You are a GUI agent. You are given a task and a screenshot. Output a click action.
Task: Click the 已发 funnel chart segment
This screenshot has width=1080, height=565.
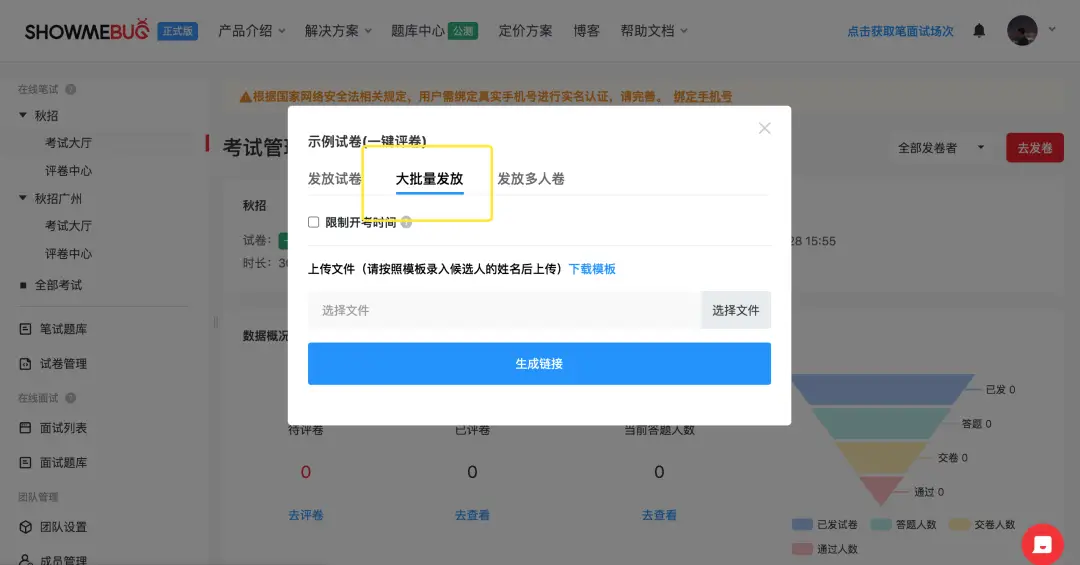tap(884, 390)
